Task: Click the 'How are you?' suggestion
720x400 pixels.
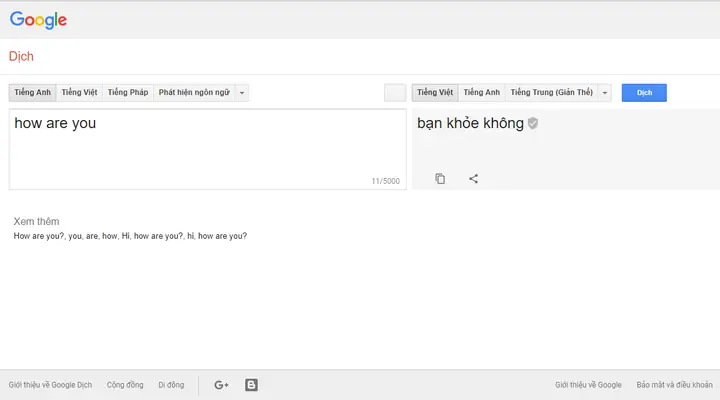Action: pos(39,236)
